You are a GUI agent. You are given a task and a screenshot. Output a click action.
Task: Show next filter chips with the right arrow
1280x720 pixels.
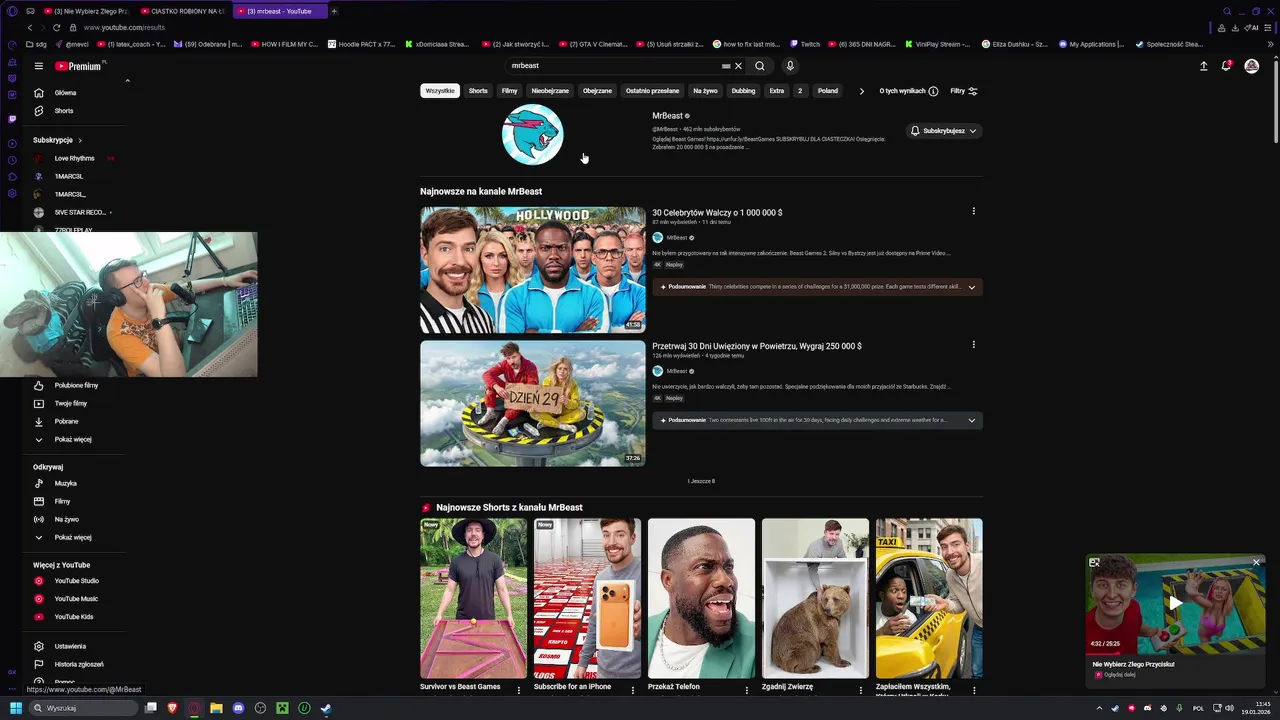(x=862, y=91)
